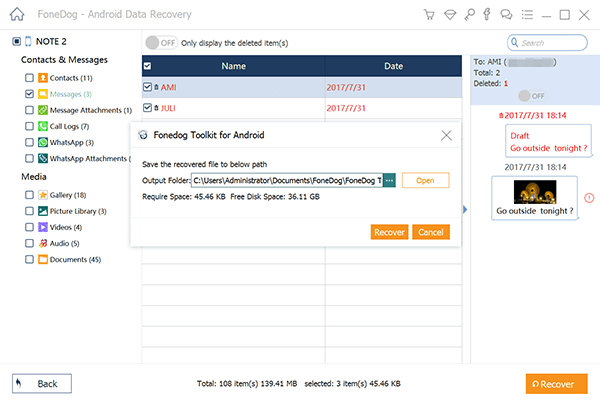Image resolution: width=600 pixels, height=402 pixels.
Task: Go to the Home screen icon
Action: [x=17, y=15]
